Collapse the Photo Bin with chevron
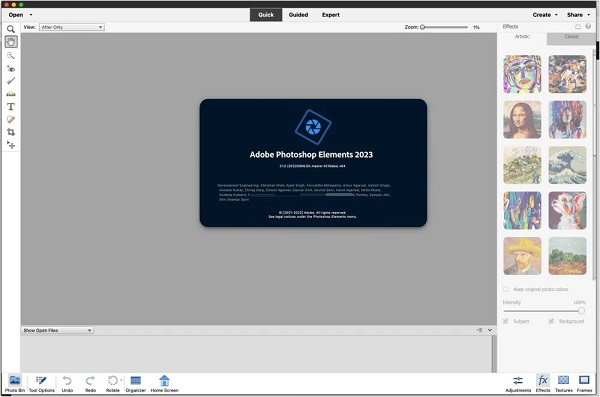Image resolution: width=600 pixels, height=397 pixels. pyautogui.click(x=490, y=330)
